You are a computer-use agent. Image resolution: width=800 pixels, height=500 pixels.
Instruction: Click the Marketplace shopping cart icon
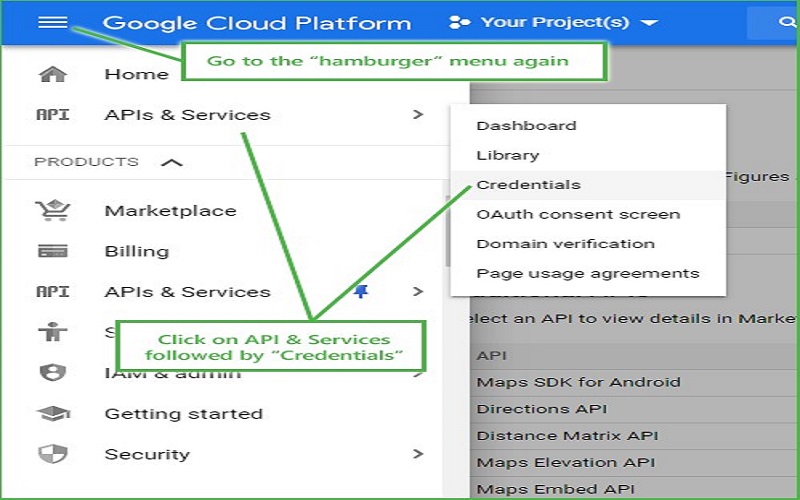click(53, 210)
